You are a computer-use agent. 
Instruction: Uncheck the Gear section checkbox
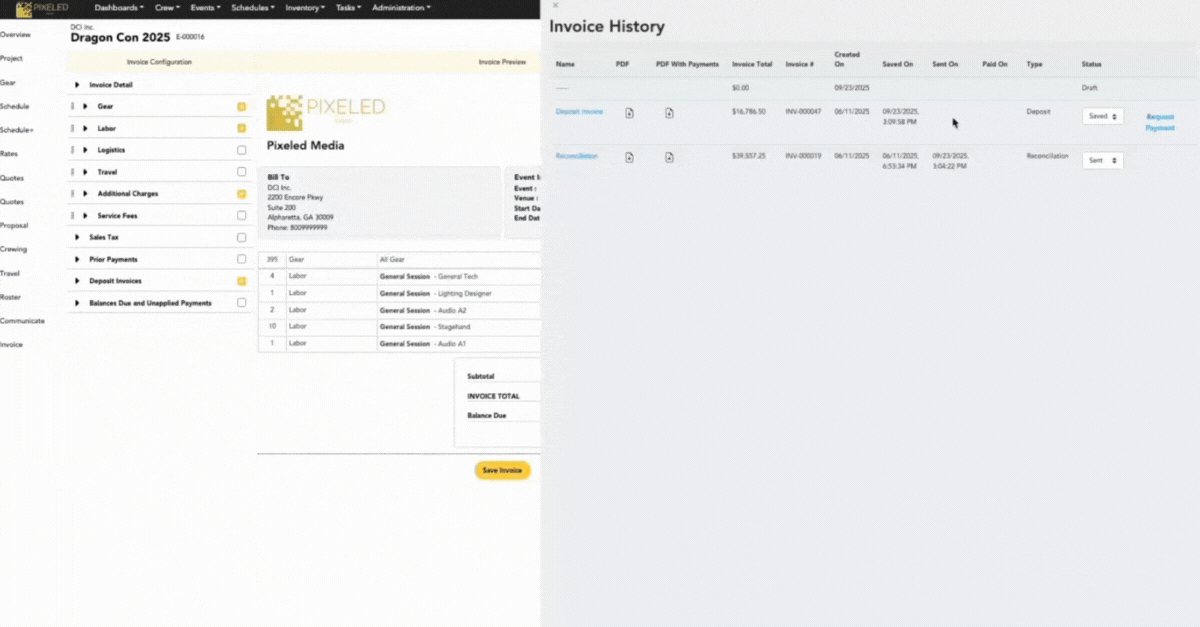[241, 107]
